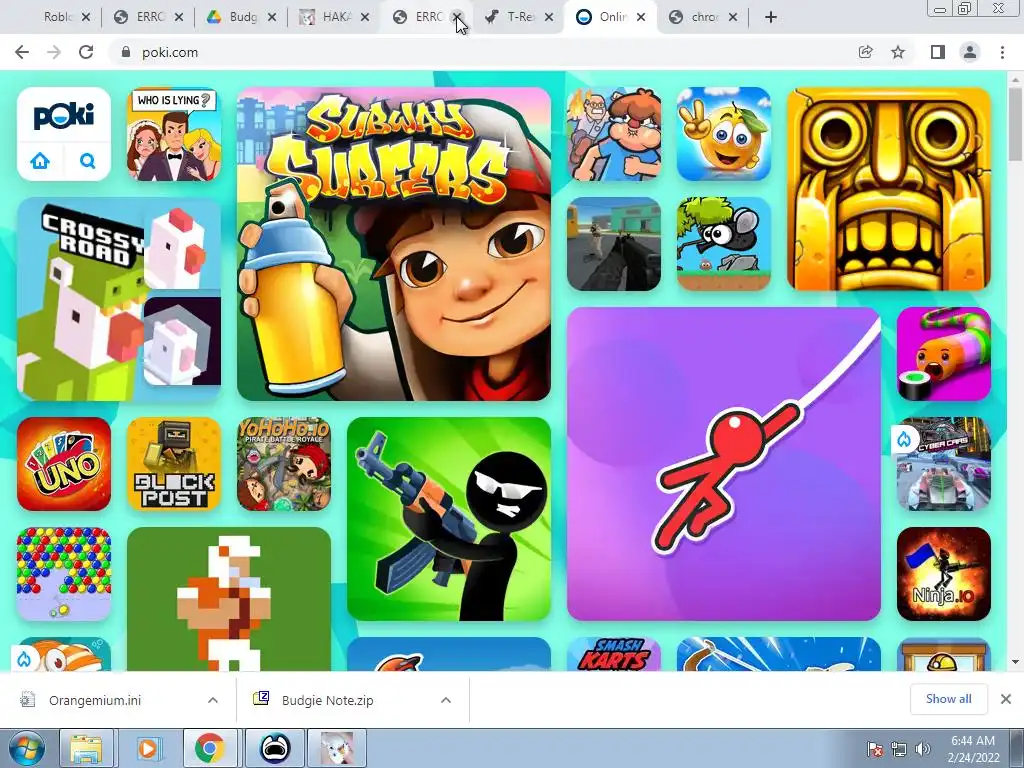
Task: Play the Who Is Lying game
Action: [x=174, y=134]
